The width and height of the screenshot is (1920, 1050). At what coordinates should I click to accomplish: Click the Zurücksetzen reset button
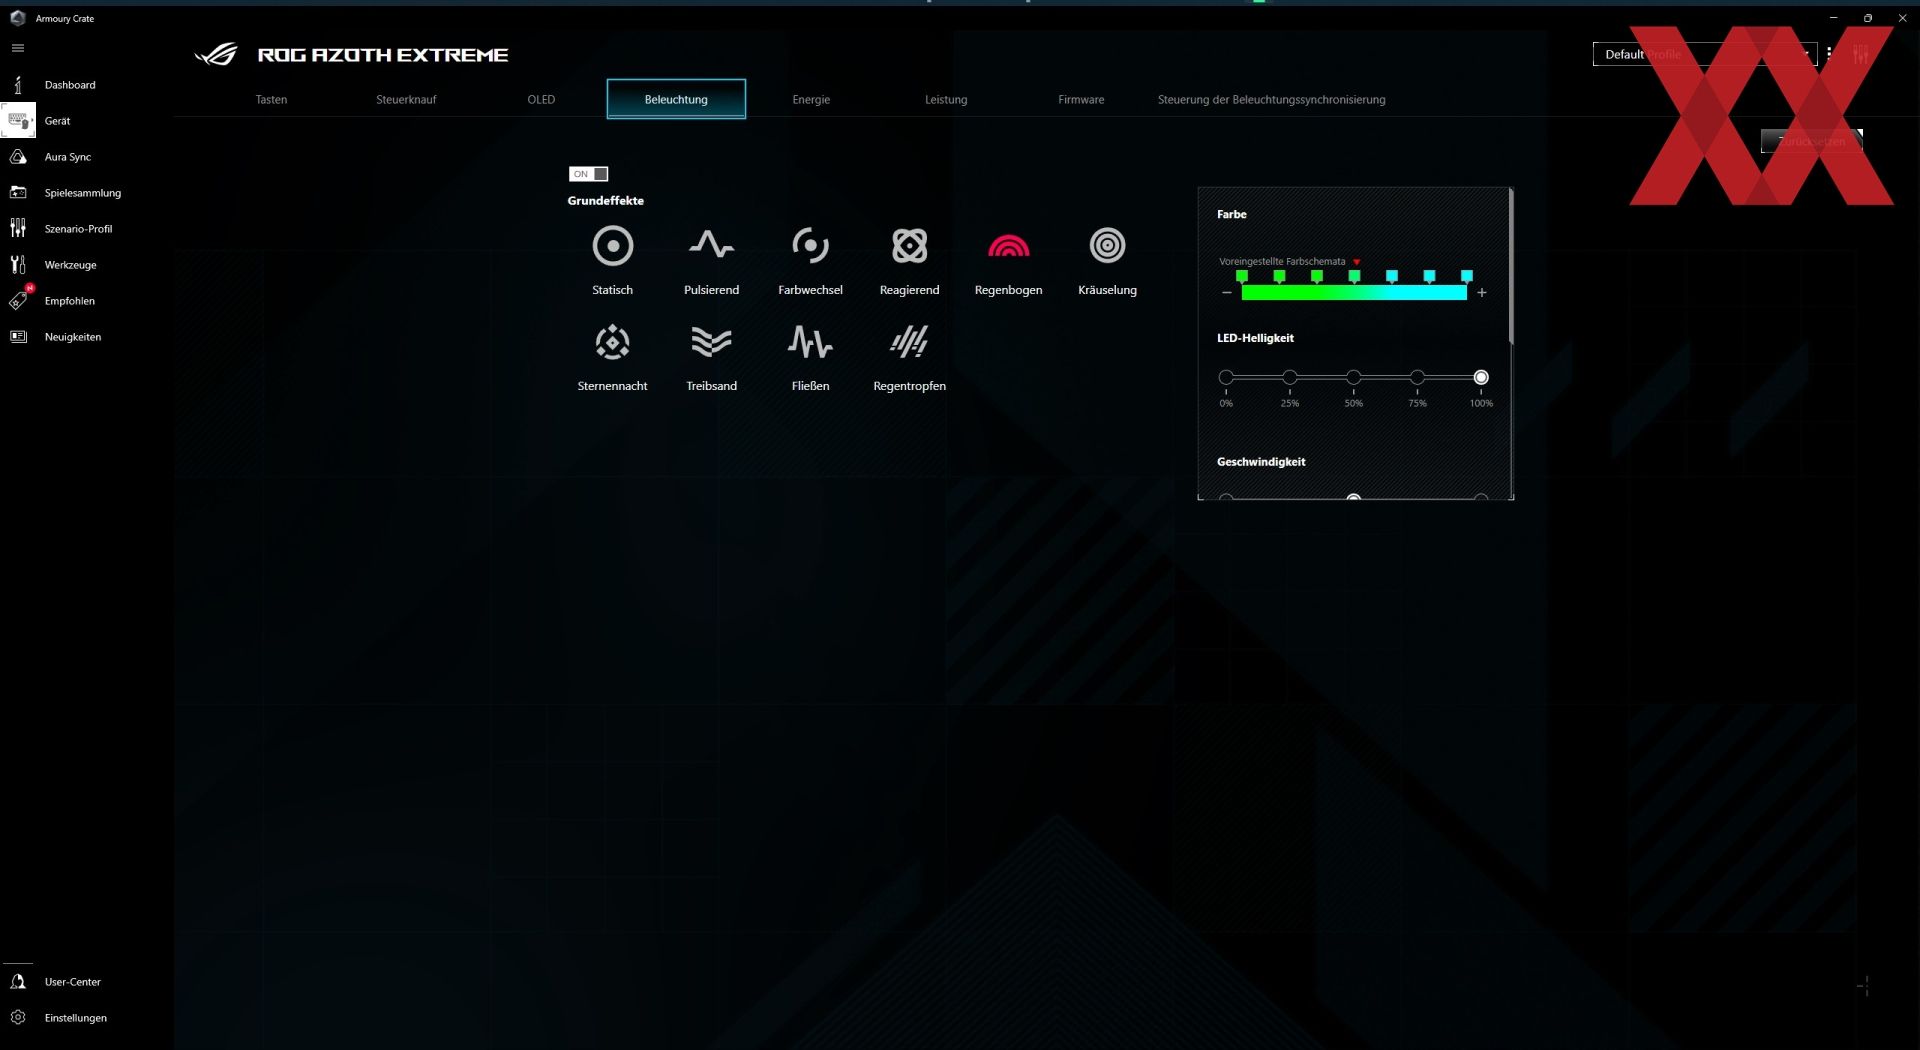[1811, 141]
